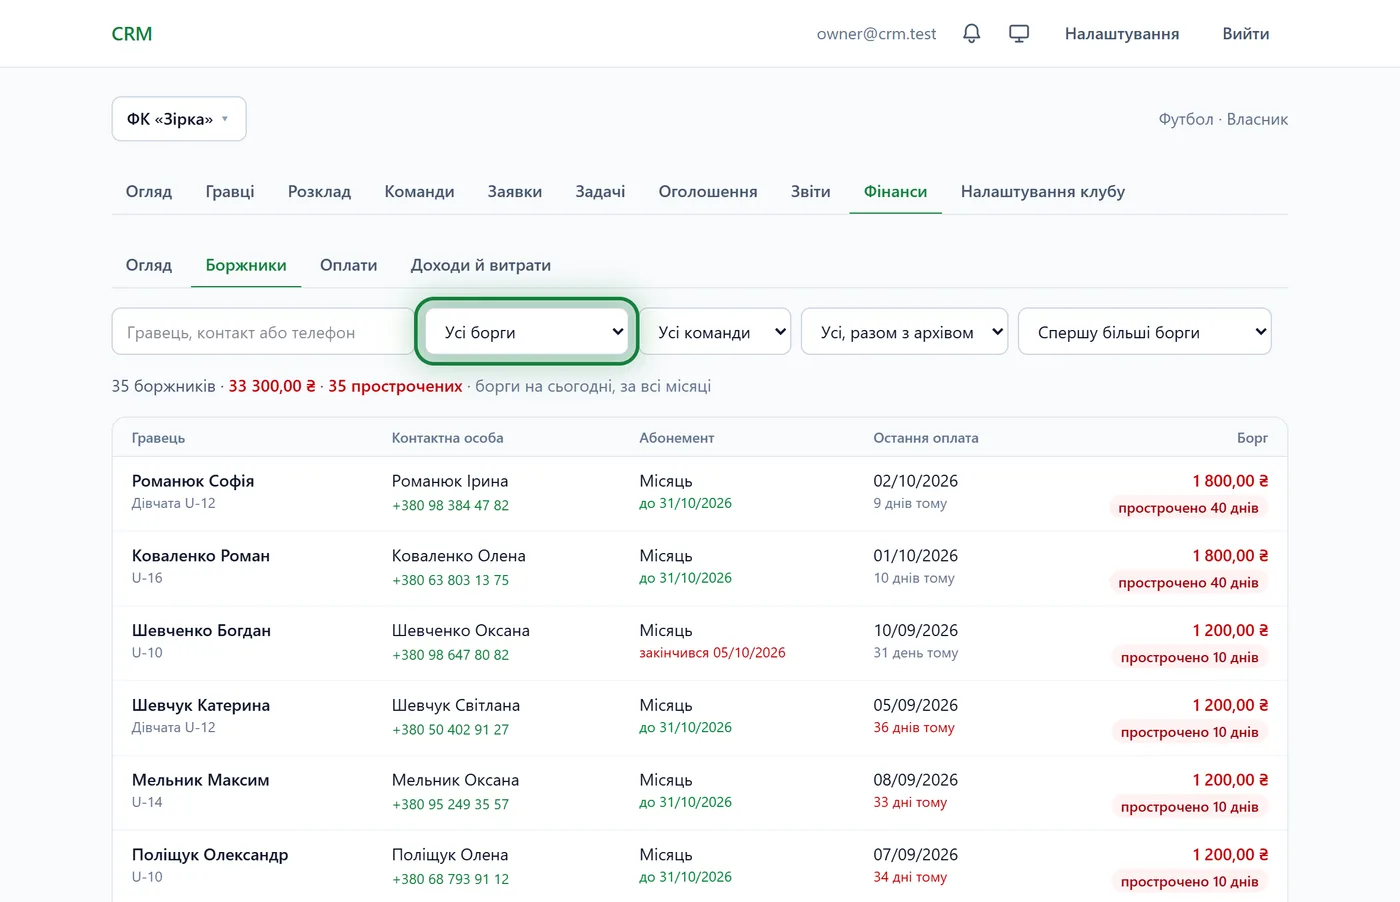Open player Шевченко Богдан
Screen dimensions: 1400x902
click(201, 631)
